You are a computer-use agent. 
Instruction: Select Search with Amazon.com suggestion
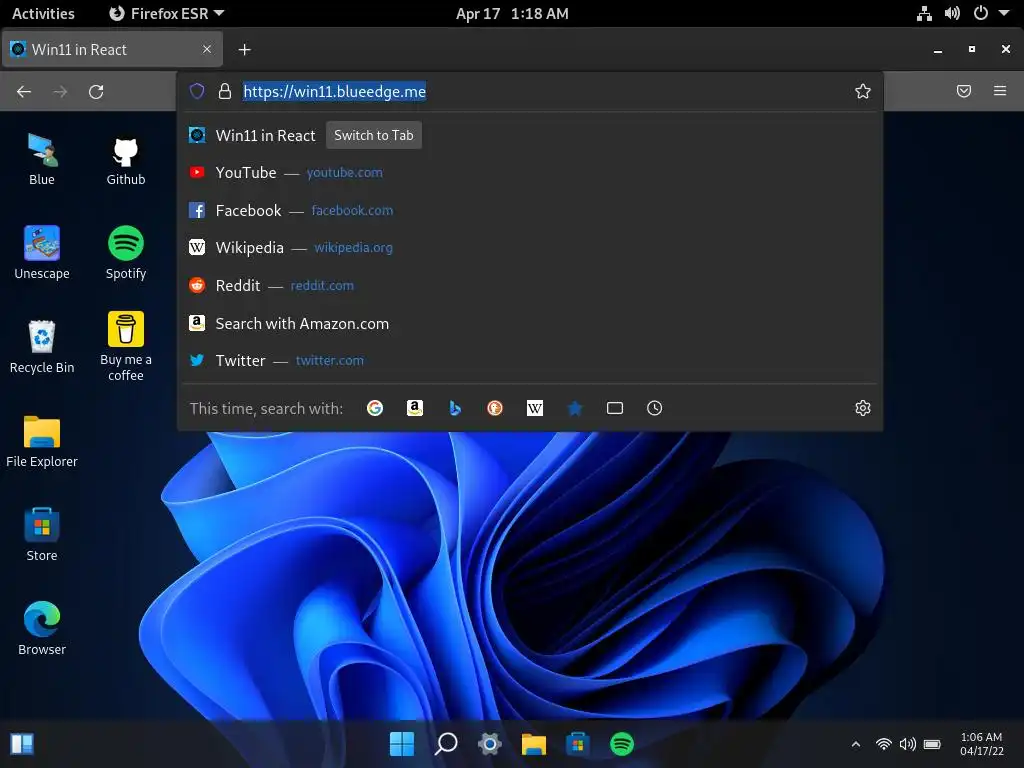(530, 323)
